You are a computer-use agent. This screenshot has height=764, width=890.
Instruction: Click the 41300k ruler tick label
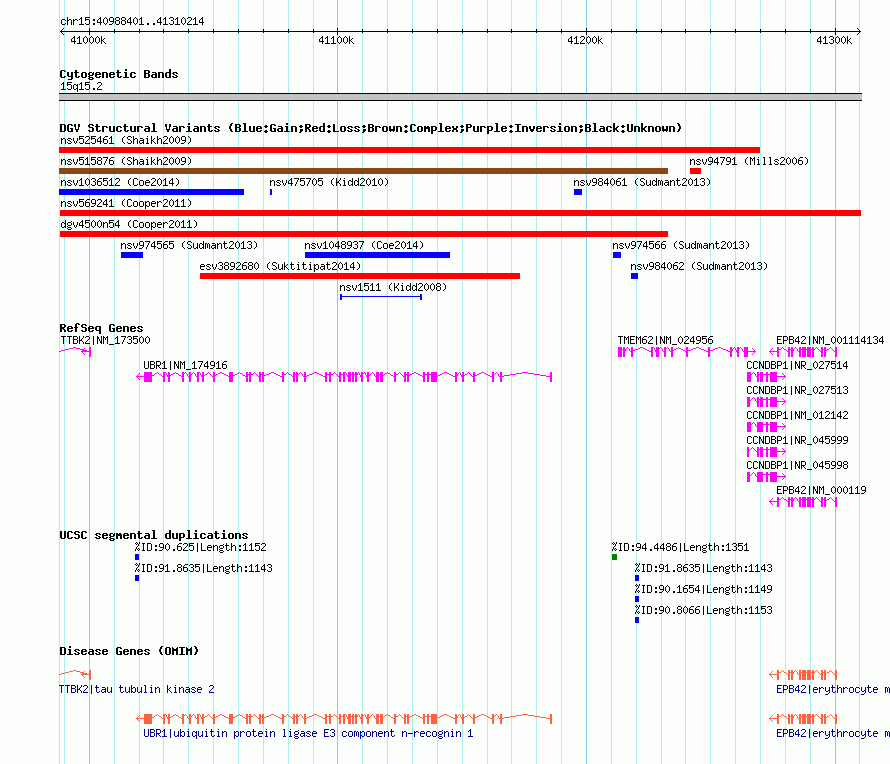tap(834, 40)
